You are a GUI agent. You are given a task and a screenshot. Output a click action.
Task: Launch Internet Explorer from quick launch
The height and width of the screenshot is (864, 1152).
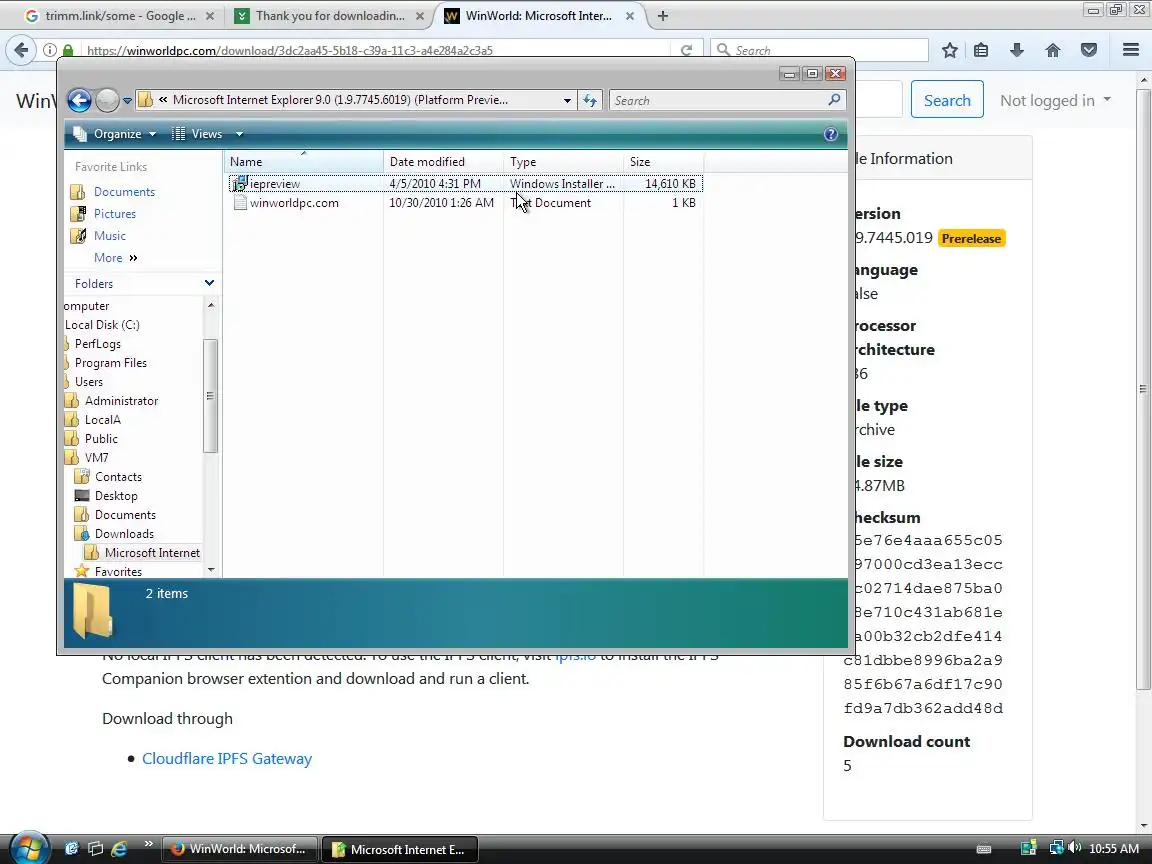click(x=119, y=849)
